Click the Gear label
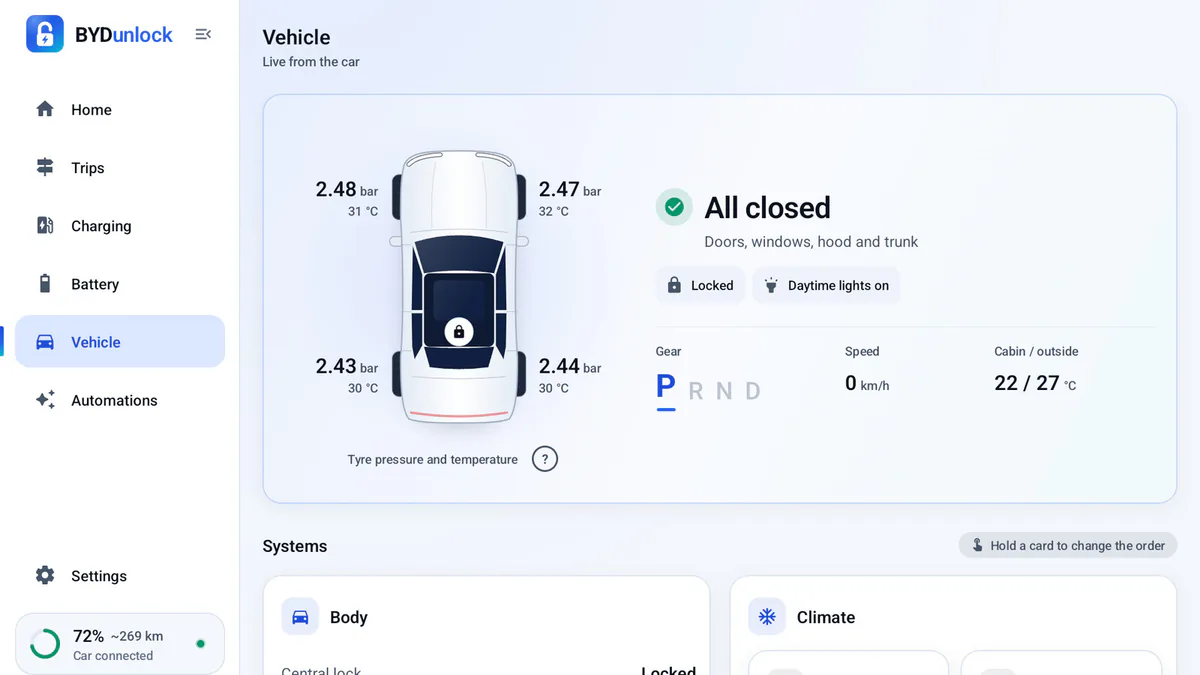Image resolution: width=1200 pixels, height=675 pixels. coord(669,351)
